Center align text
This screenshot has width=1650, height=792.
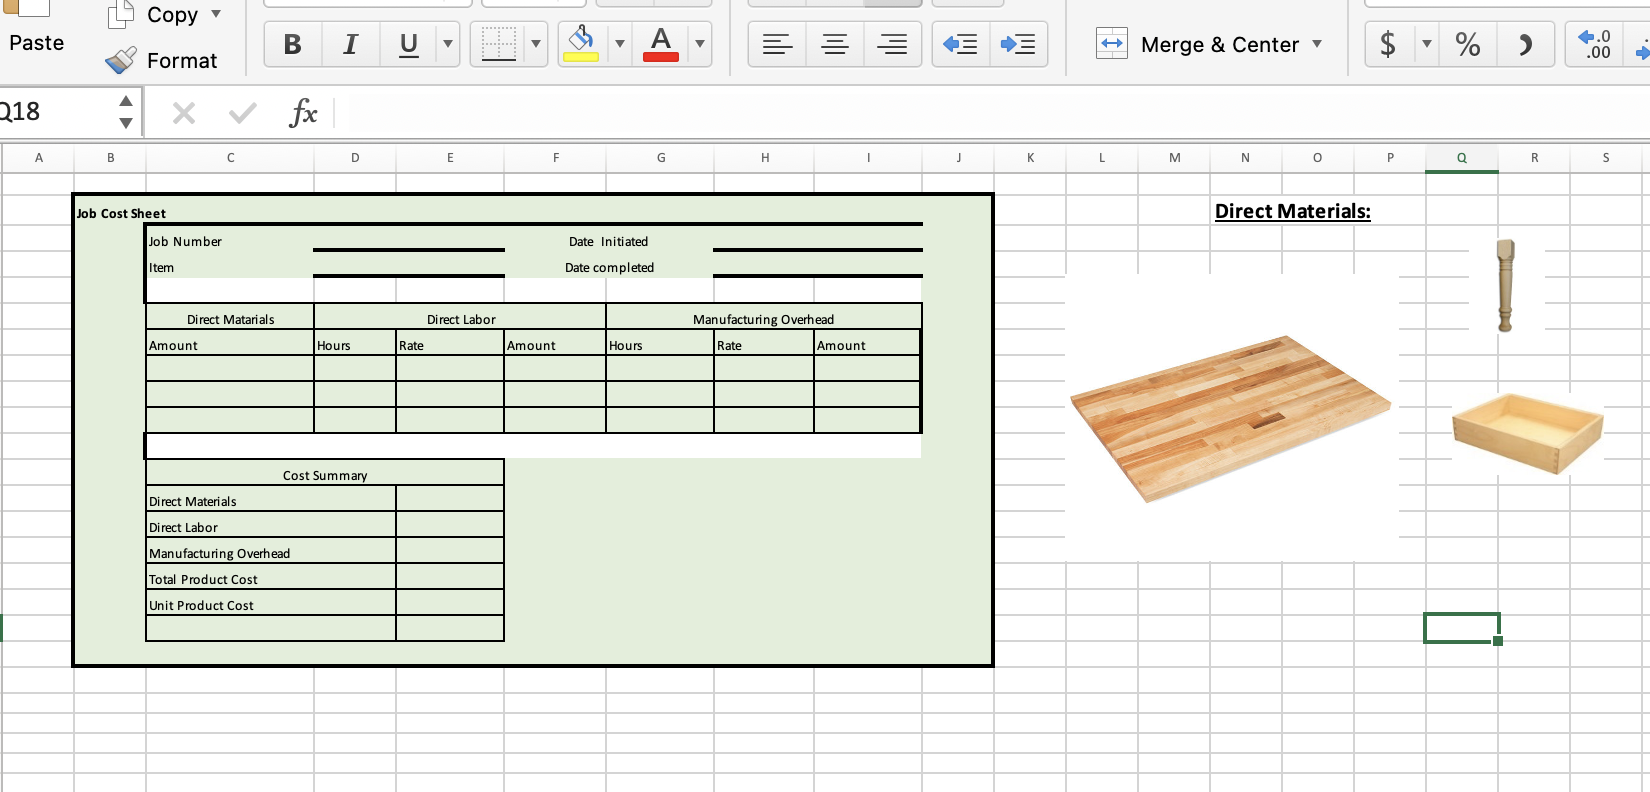(x=834, y=44)
